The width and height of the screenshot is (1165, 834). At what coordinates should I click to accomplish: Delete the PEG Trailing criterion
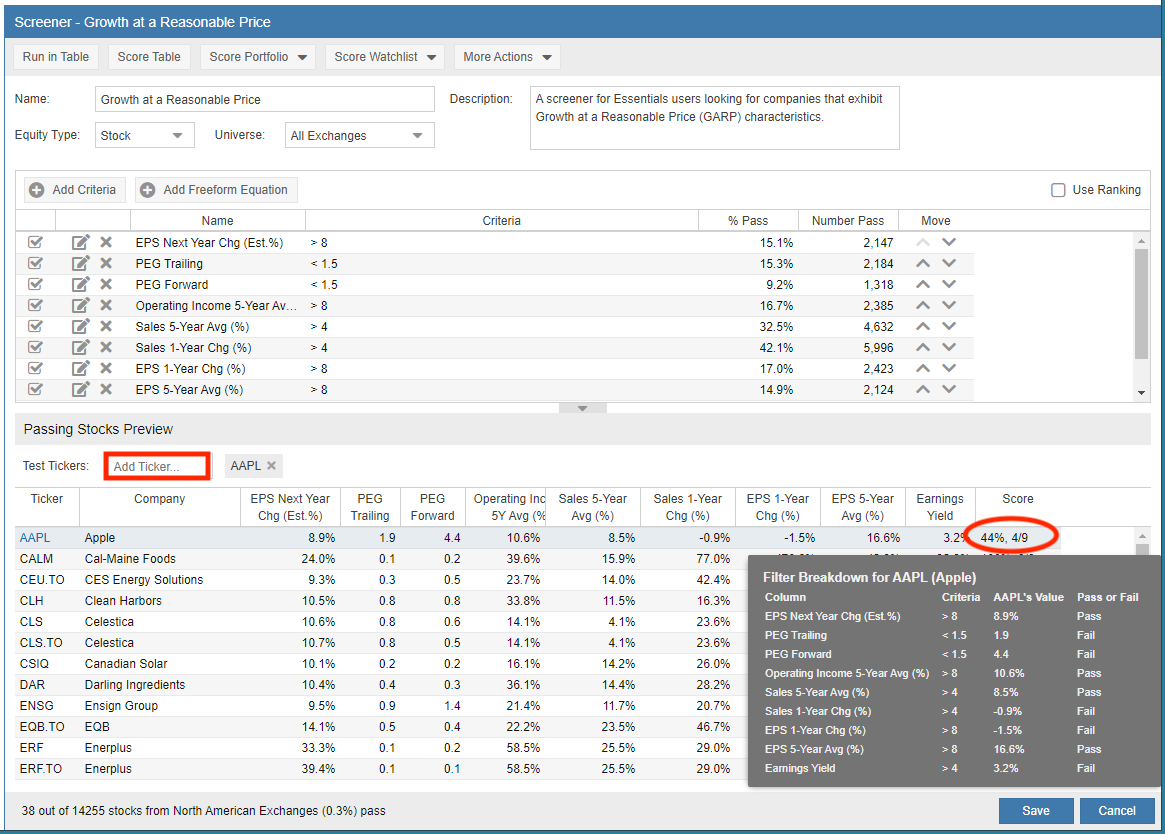point(106,263)
